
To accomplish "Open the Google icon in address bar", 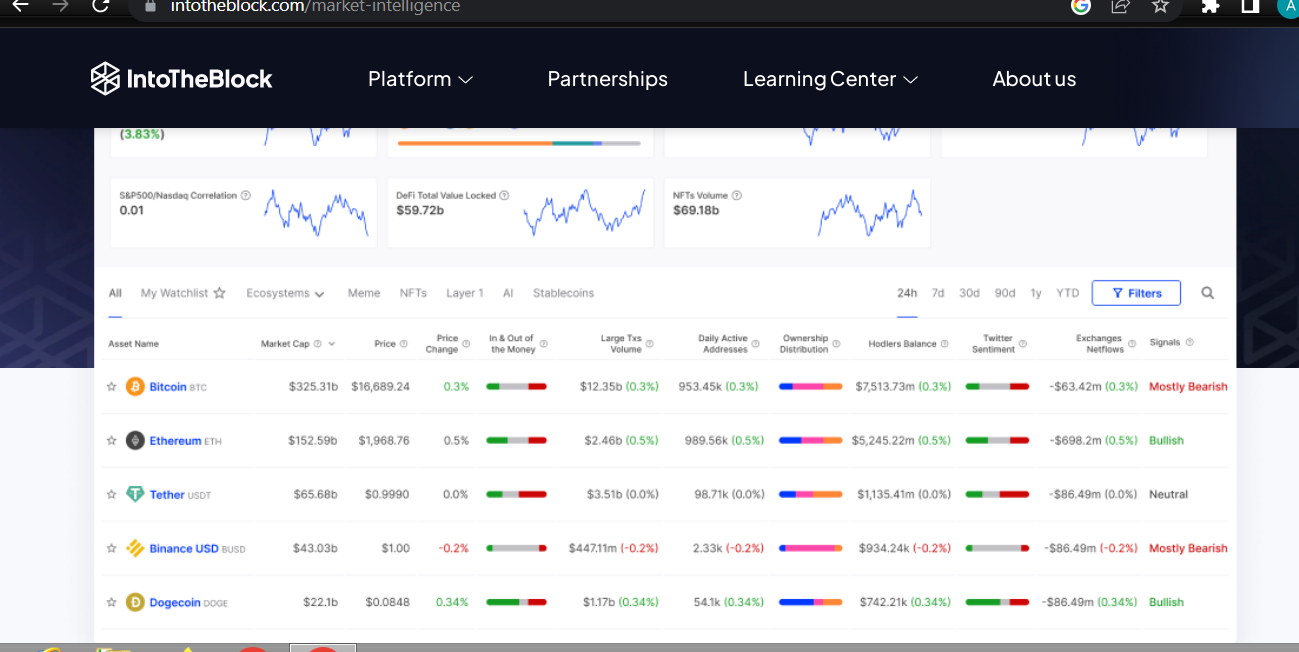I will coord(1080,6).
